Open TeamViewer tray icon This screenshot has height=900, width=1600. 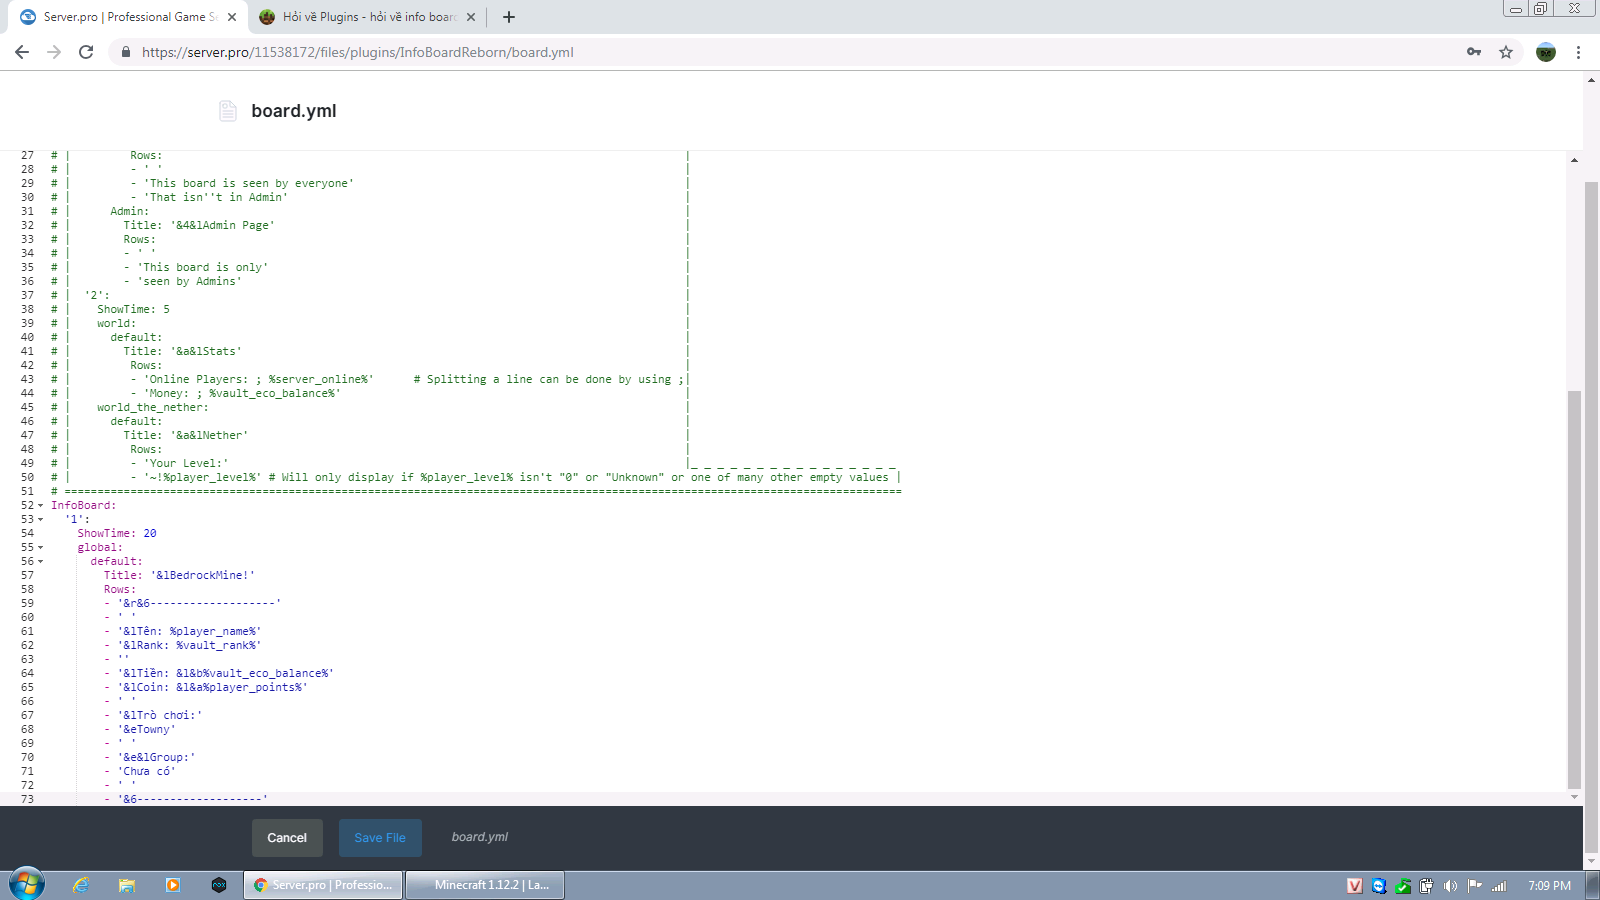[x=1379, y=886]
